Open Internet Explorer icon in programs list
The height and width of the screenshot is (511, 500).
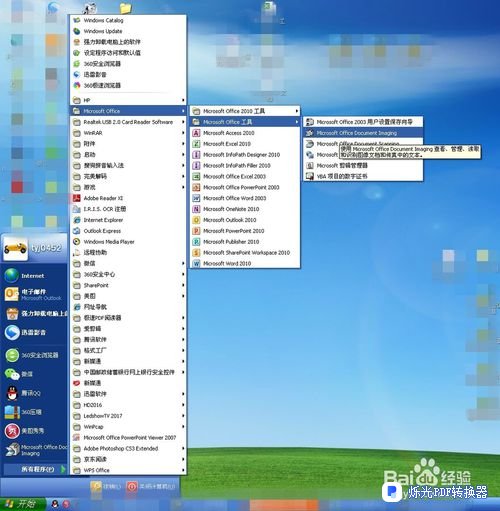77,220
